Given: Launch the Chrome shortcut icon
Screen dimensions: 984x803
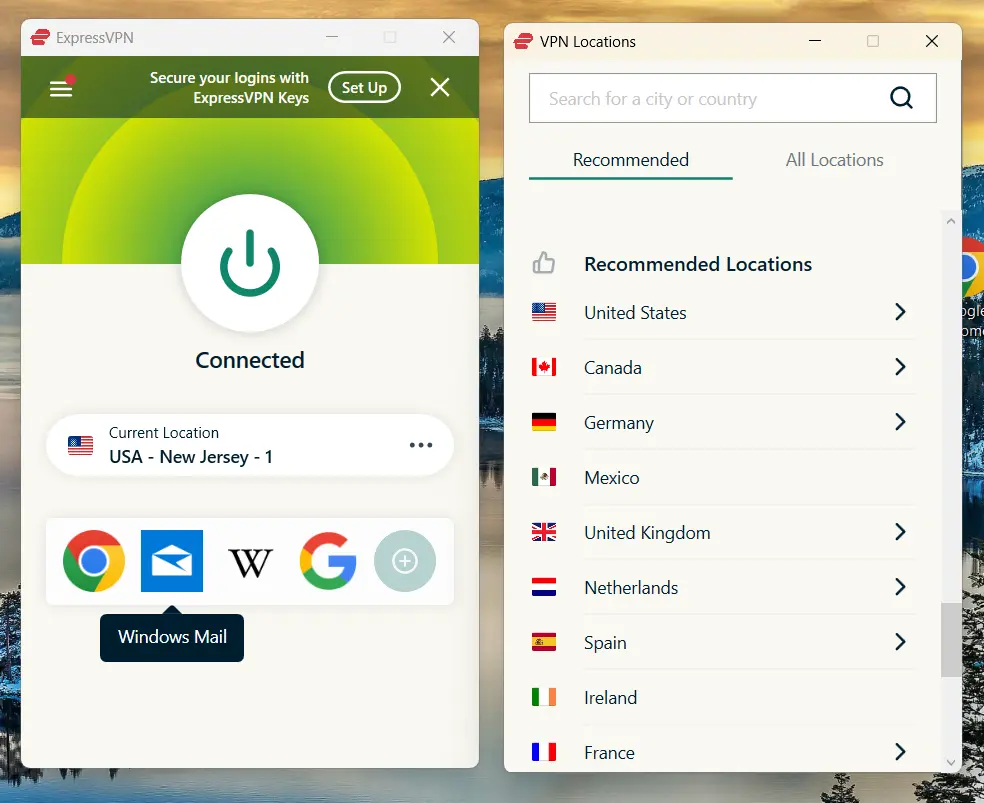Looking at the screenshot, I should pyautogui.click(x=94, y=561).
